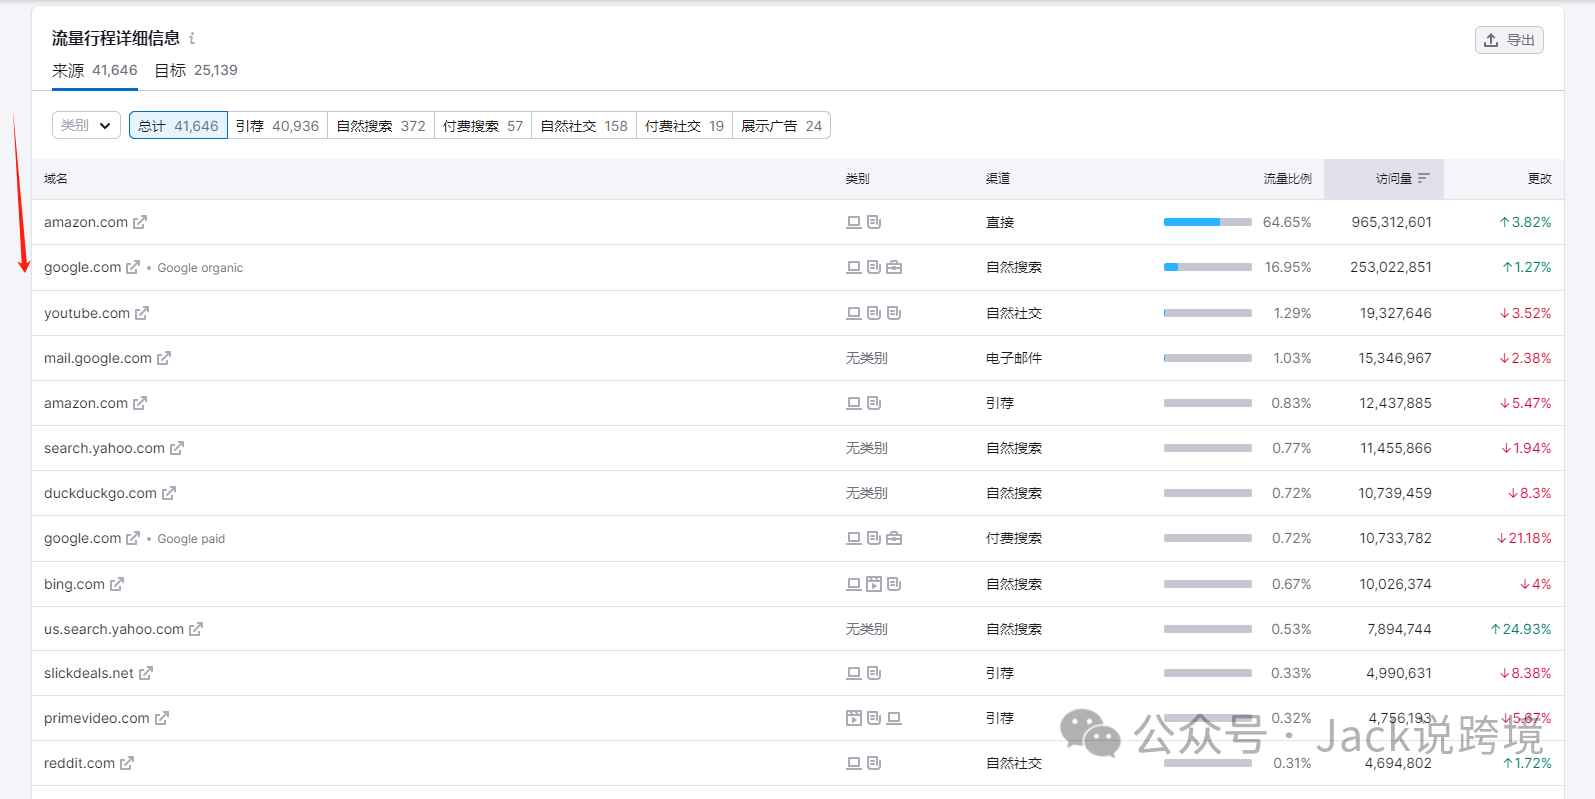Click the info icon beside 流量行程详细信息
The width and height of the screenshot is (1595, 799).
click(192, 38)
